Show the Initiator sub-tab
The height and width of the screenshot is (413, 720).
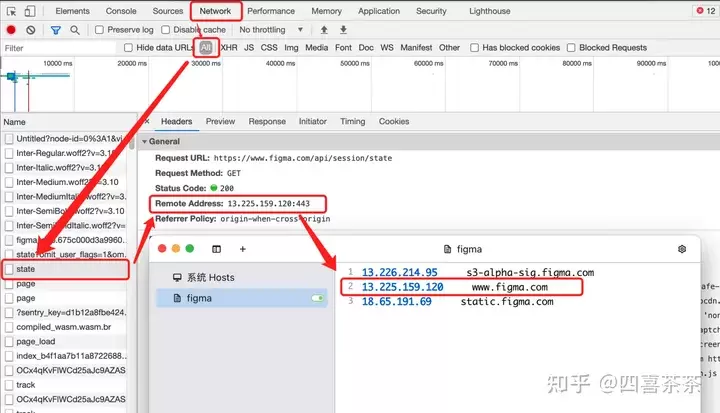[x=313, y=121]
